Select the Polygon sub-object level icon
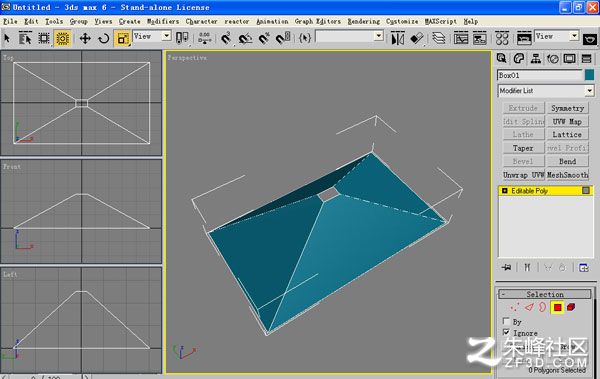This screenshot has height=379, width=600. click(557, 307)
